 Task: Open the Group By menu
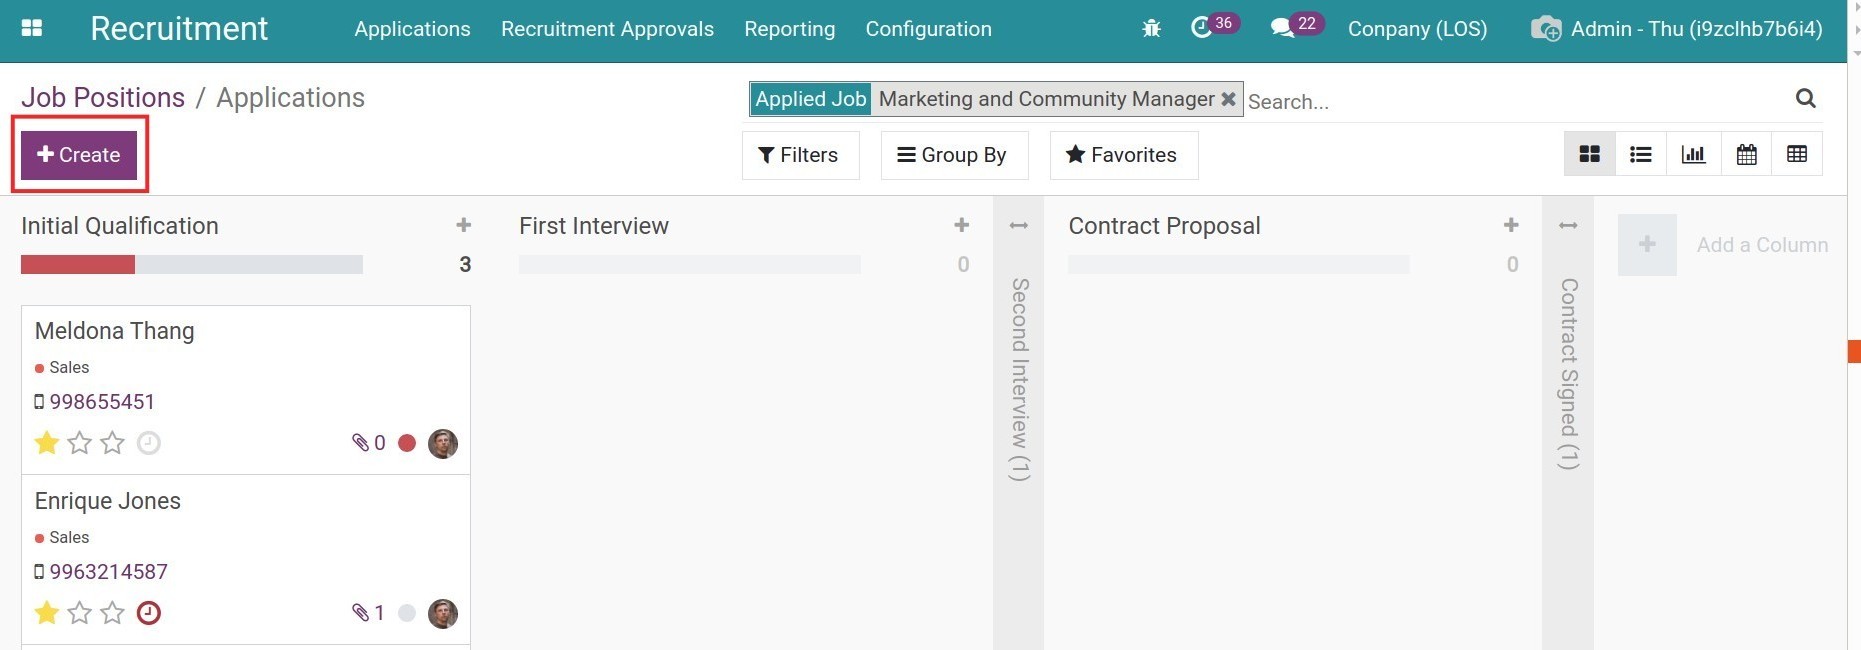(953, 155)
